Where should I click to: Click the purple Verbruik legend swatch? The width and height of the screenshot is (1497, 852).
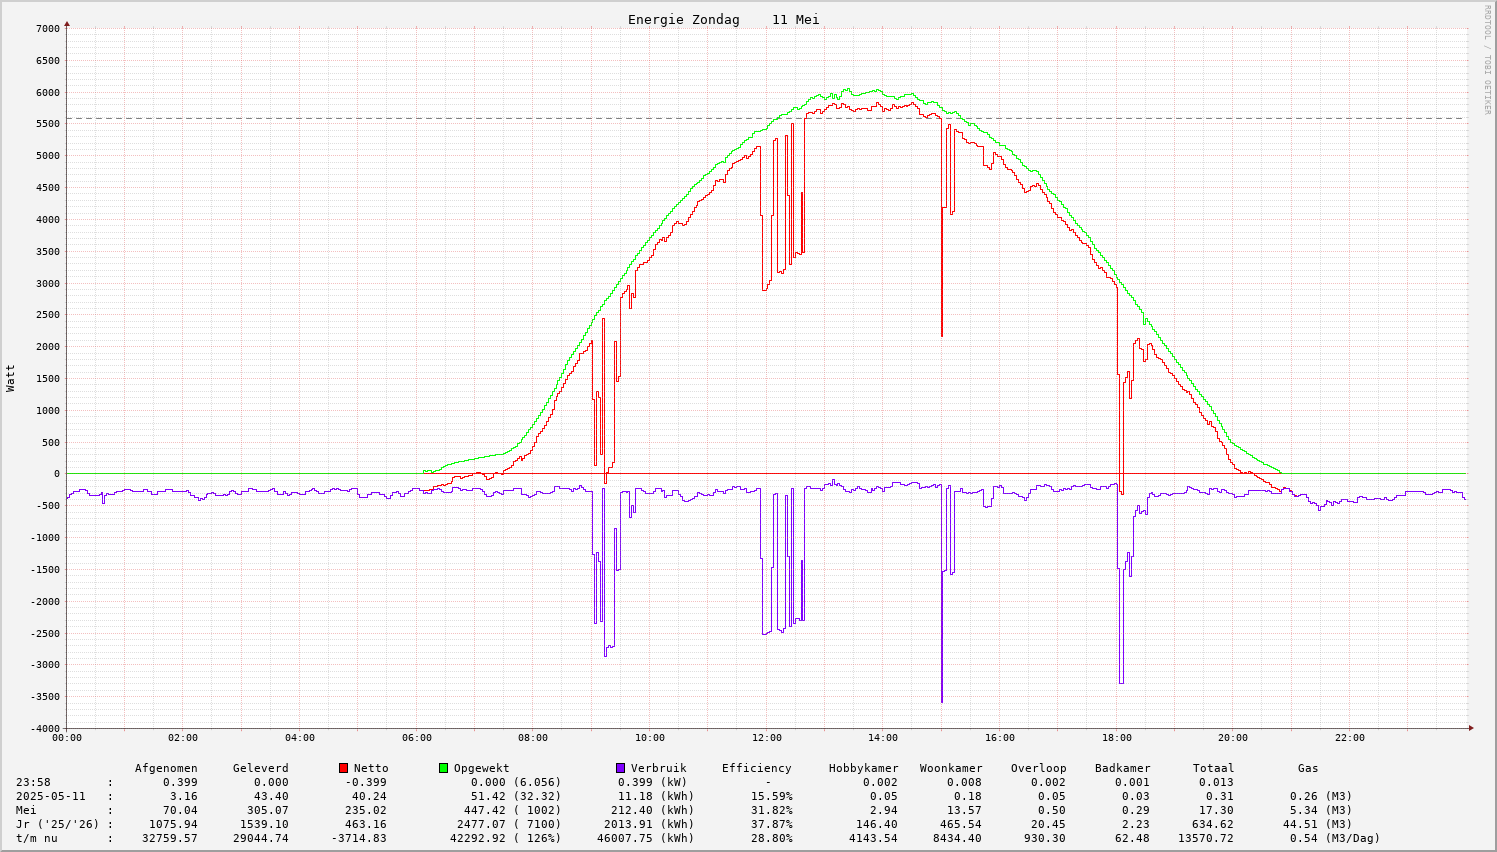[620, 768]
